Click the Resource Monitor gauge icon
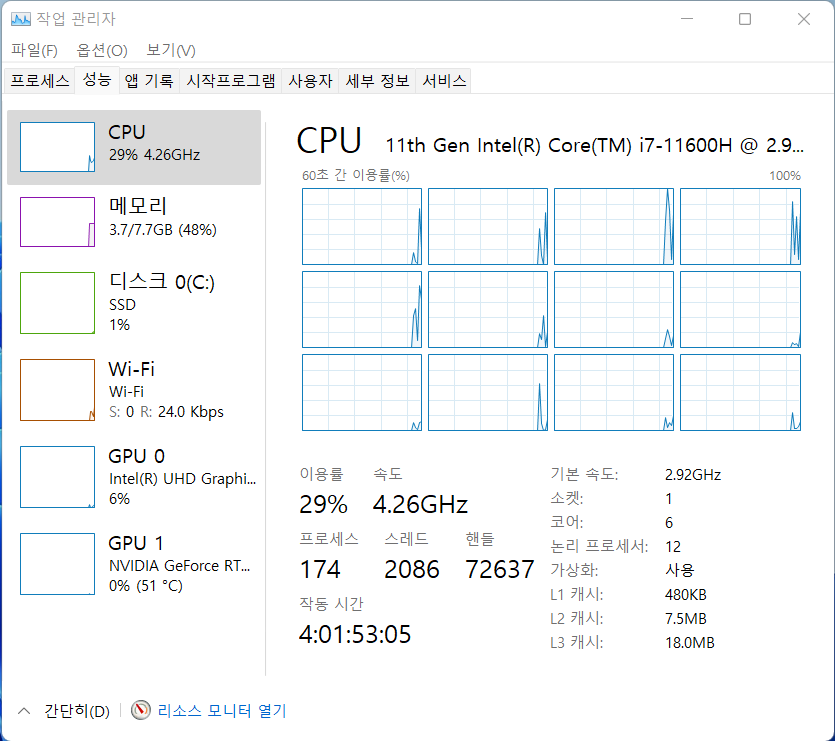 pyautogui.click(x=141, y=711)
